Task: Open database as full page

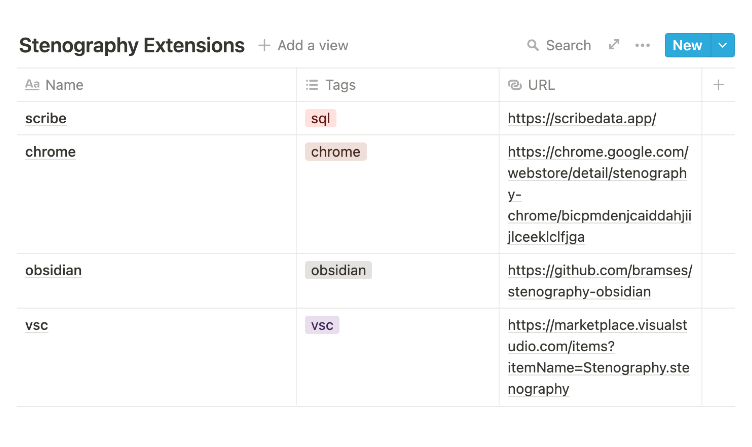Action: 614,45
